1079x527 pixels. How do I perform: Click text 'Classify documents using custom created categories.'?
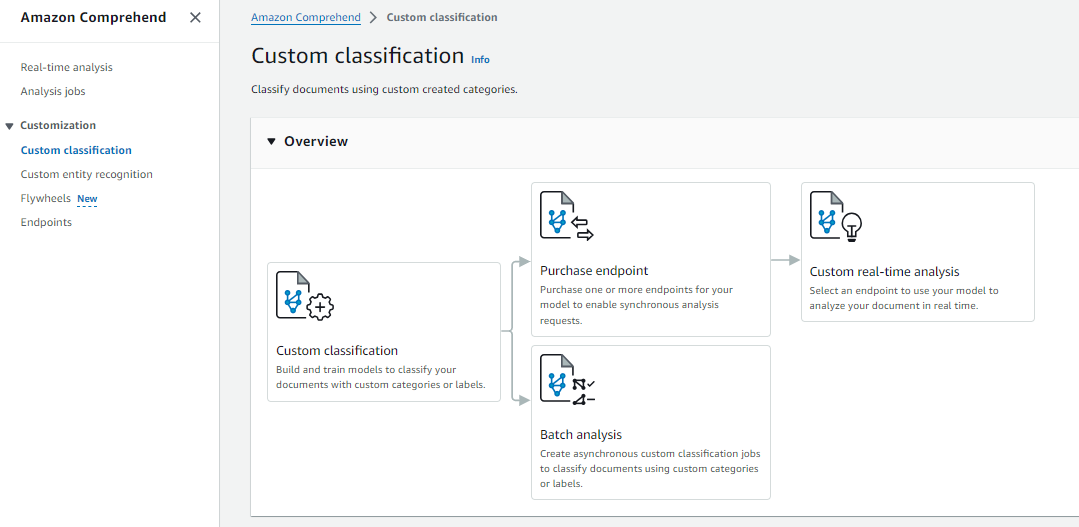pyautogui.click(x=384, y=89)
